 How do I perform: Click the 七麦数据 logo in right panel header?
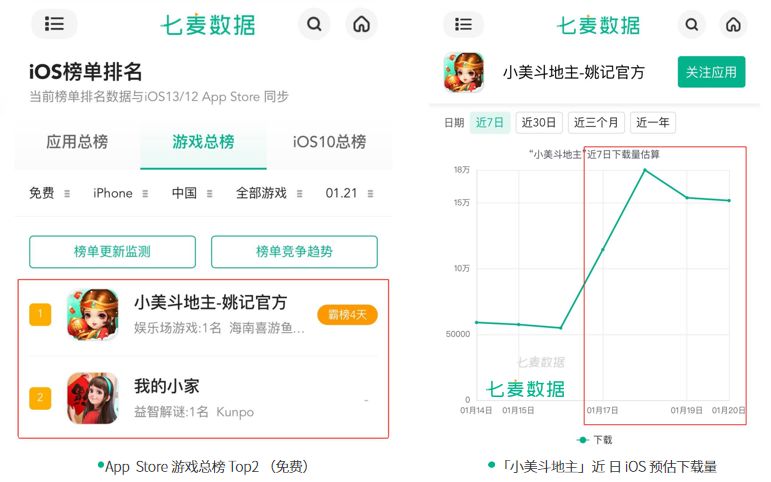point(598,25)
